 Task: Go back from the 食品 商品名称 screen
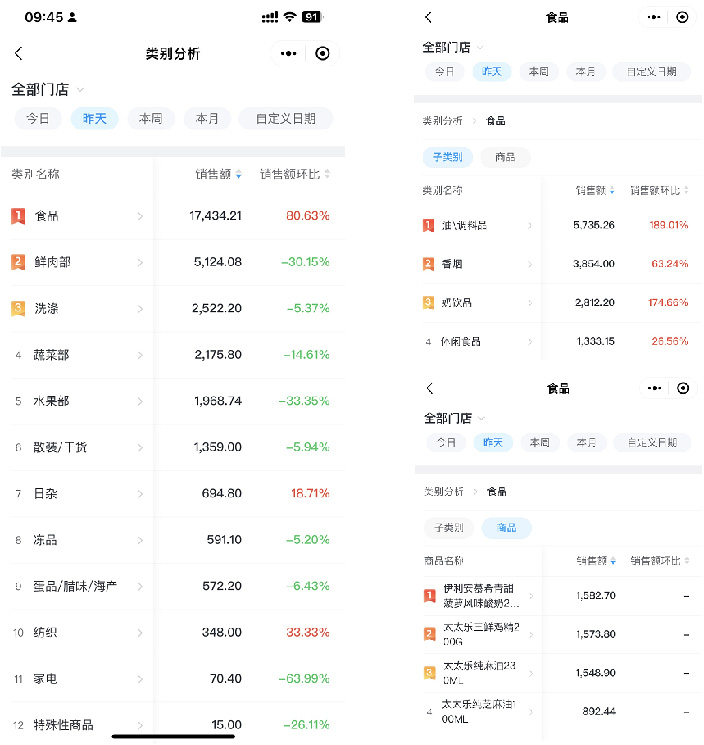coord(430,389)
